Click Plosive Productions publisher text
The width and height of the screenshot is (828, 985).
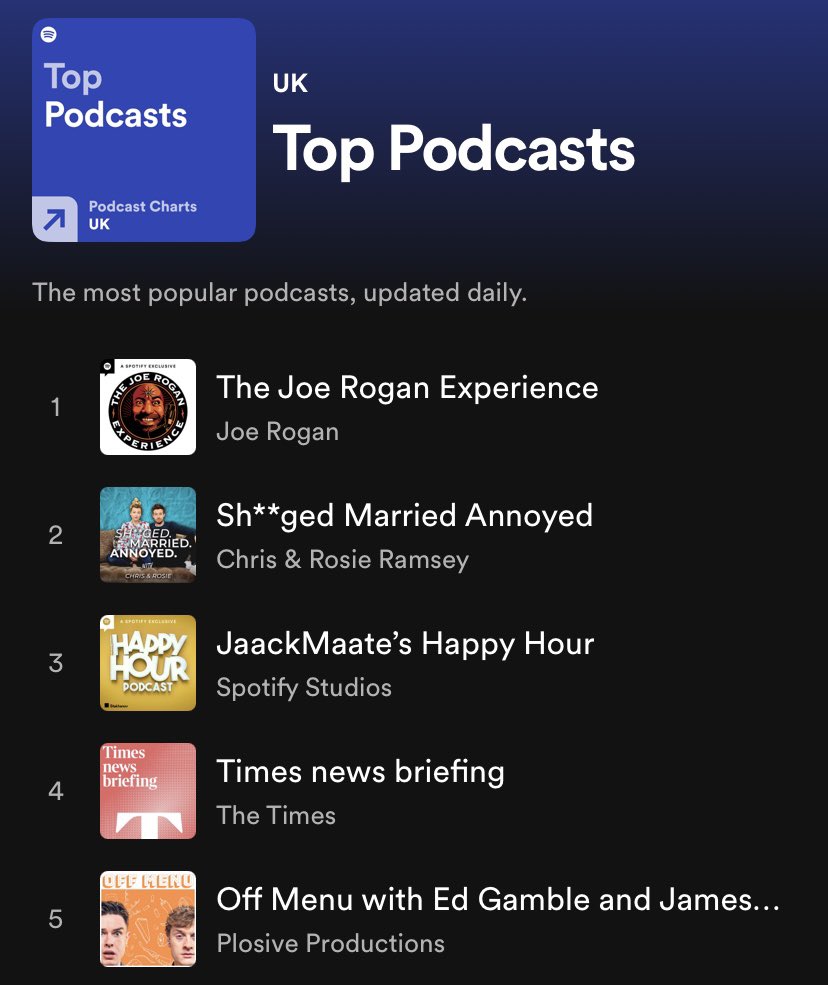(330, 944)
